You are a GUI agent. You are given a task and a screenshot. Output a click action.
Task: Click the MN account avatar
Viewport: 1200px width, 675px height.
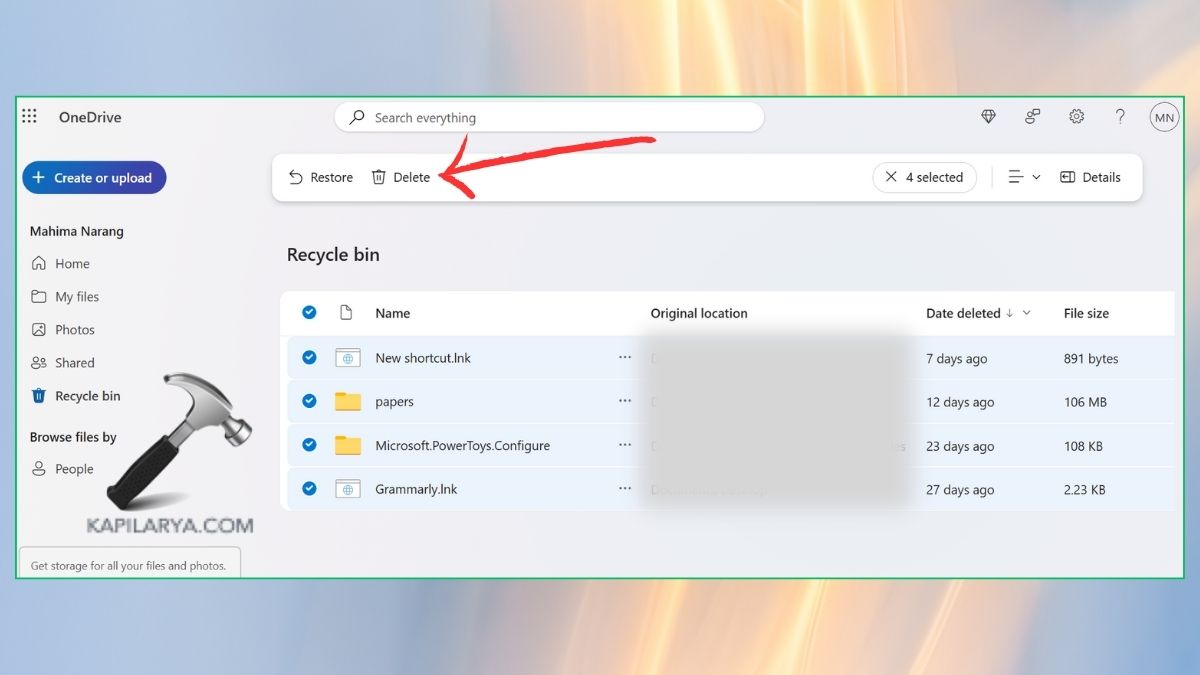tap(1164, 116)
